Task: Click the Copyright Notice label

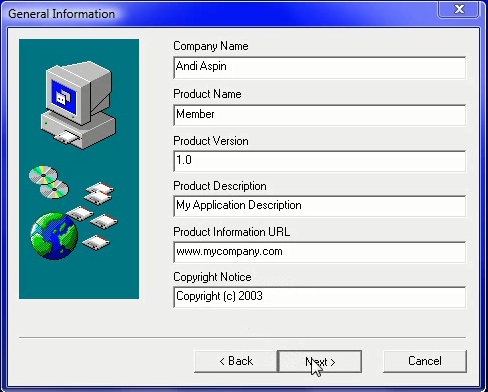Action: coord(212,277)
